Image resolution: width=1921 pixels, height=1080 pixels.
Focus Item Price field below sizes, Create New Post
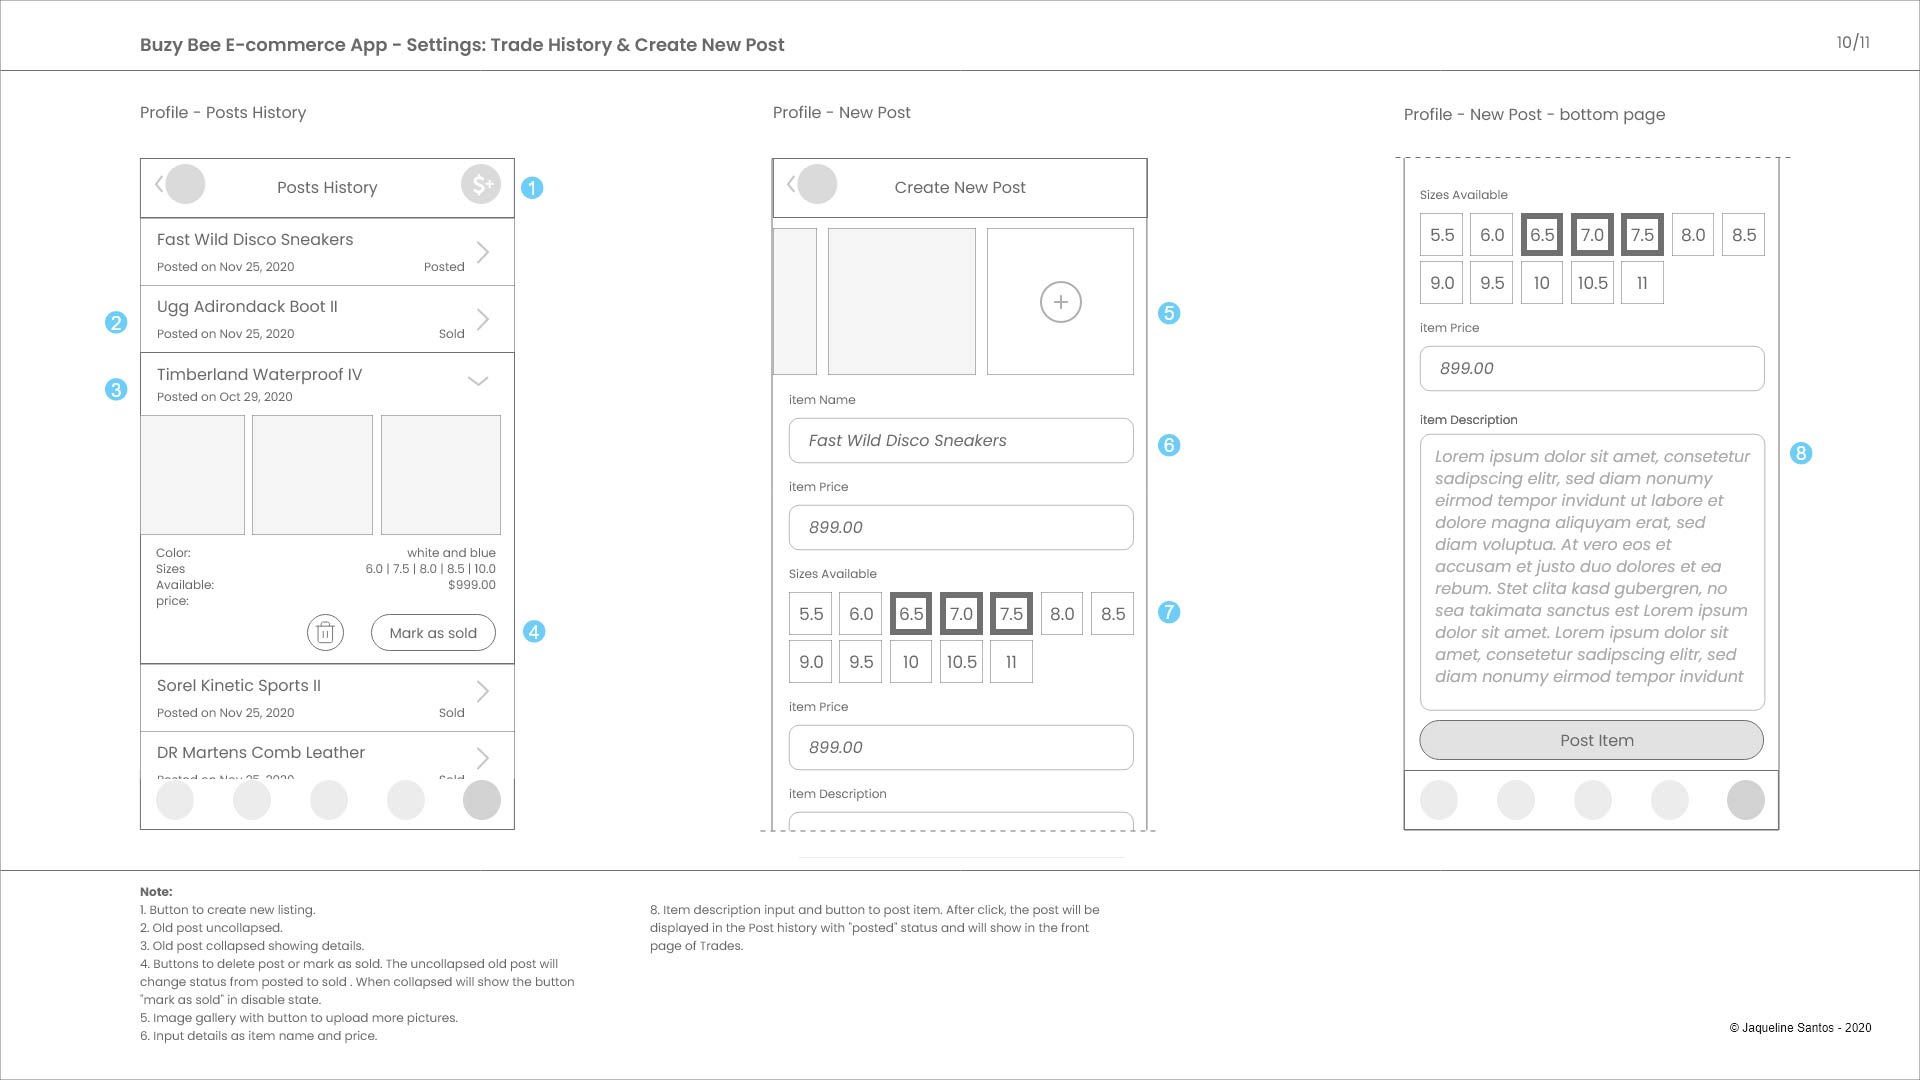(x=961, y=748)
